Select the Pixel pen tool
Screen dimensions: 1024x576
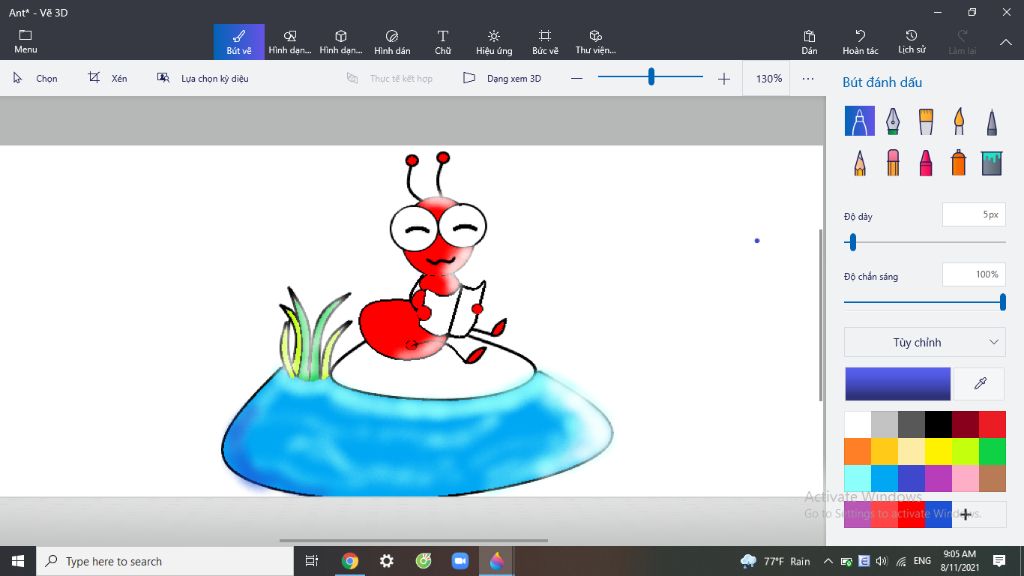click(991, 121)
